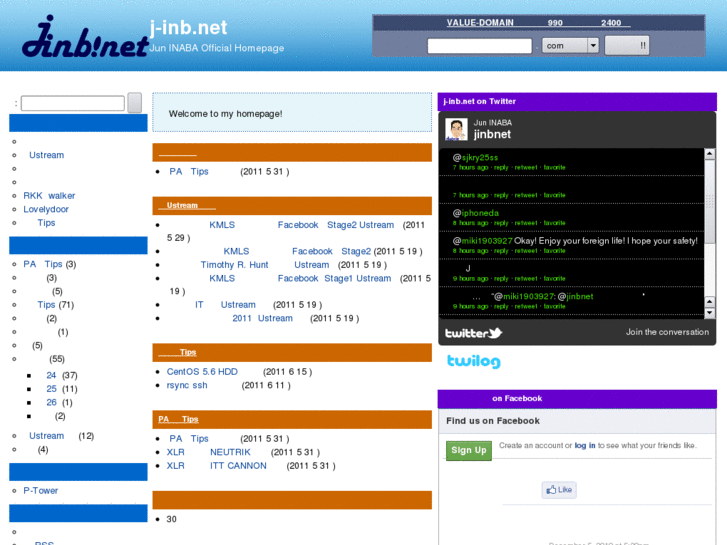
Task: Click Twitter widget scrollbar up arrow
Action: (x=709, y=154)
